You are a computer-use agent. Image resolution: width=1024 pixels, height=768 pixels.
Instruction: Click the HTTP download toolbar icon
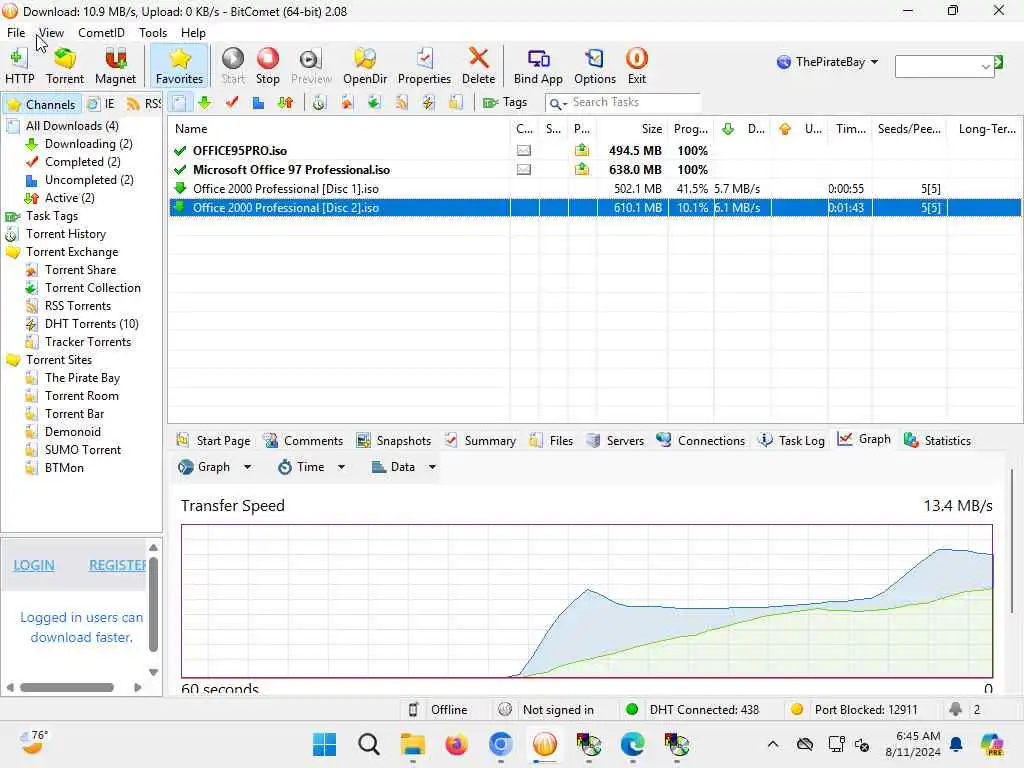click(x=19, y=66)
